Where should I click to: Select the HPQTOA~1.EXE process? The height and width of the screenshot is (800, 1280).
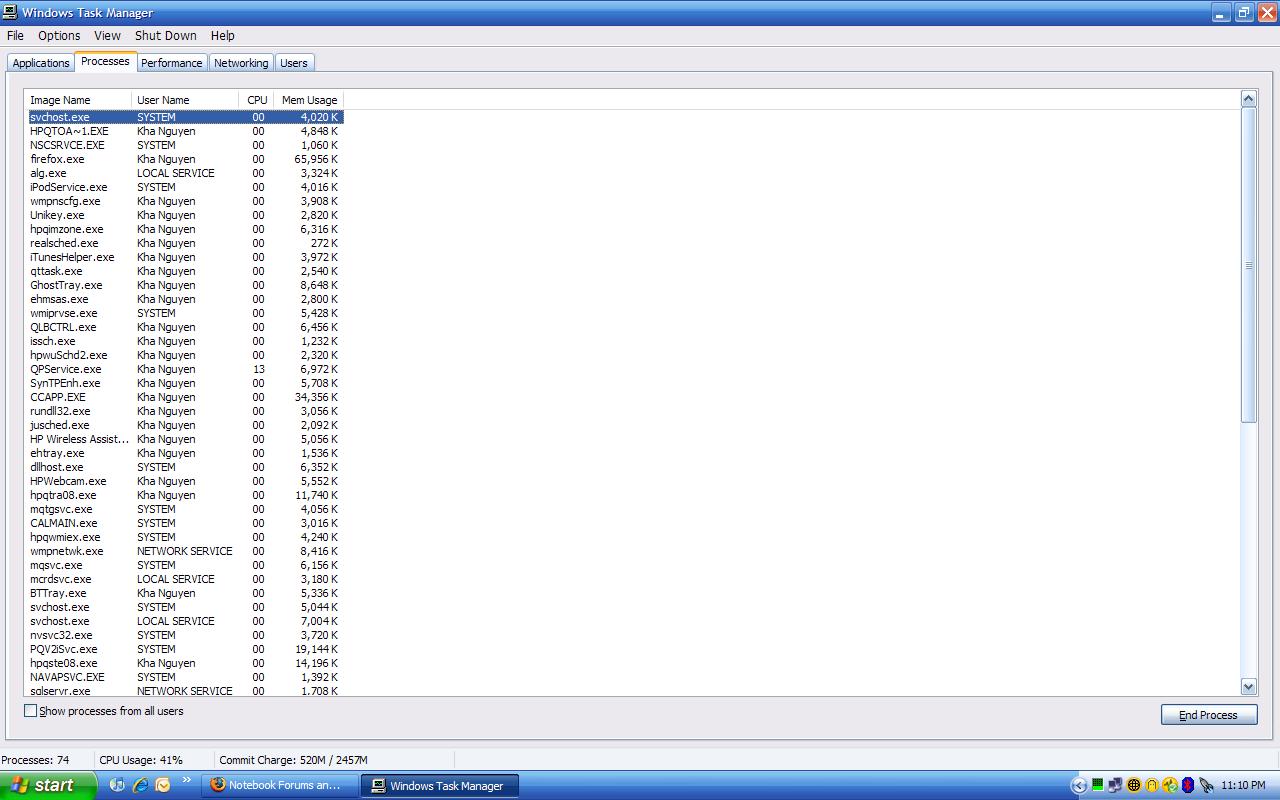pos(184,131)
